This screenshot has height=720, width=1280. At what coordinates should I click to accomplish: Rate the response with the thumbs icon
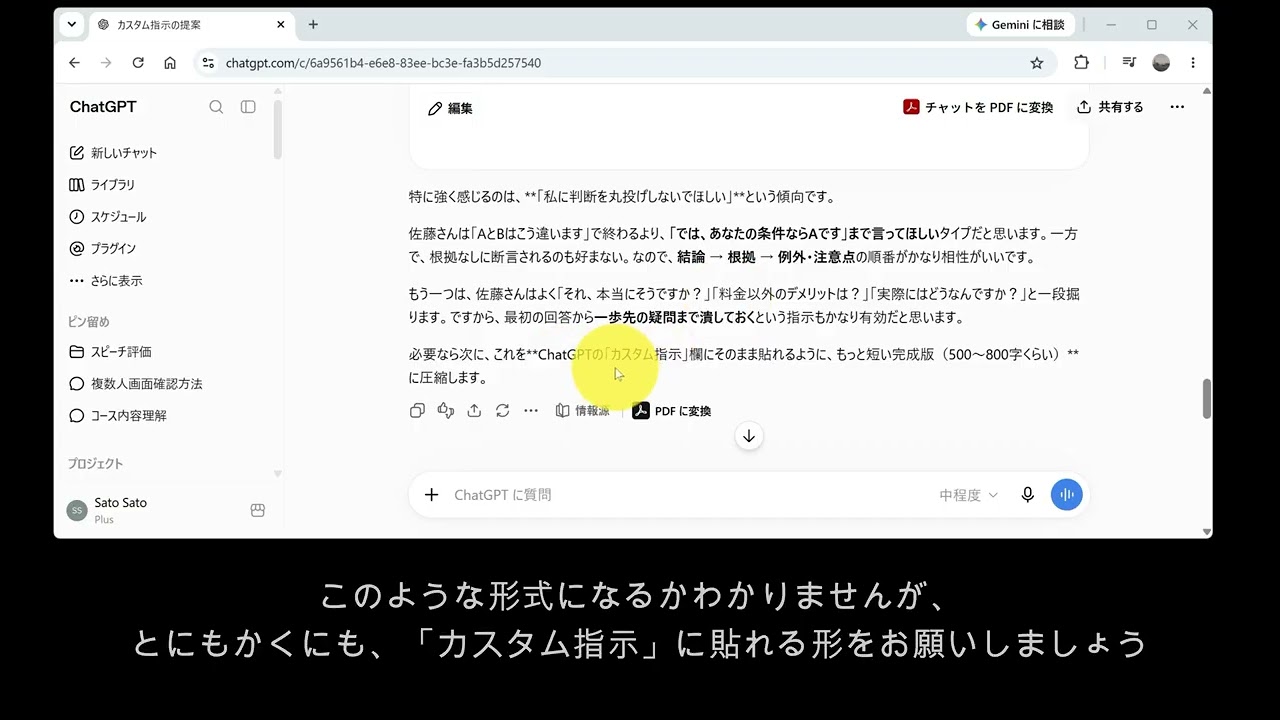click(446, 410)
